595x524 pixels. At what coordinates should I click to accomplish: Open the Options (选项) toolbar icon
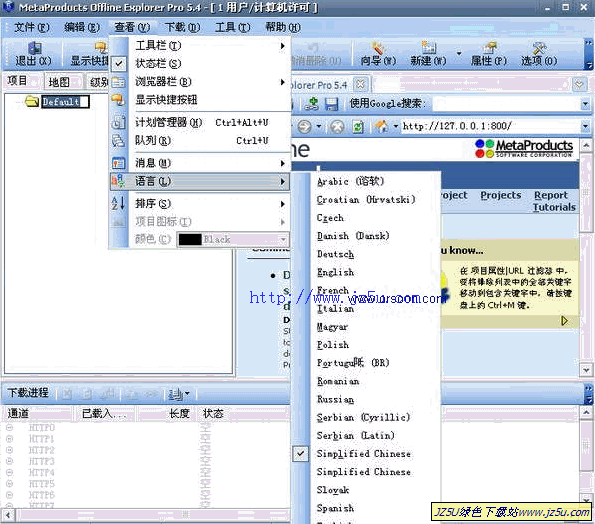tap(539, 48)
